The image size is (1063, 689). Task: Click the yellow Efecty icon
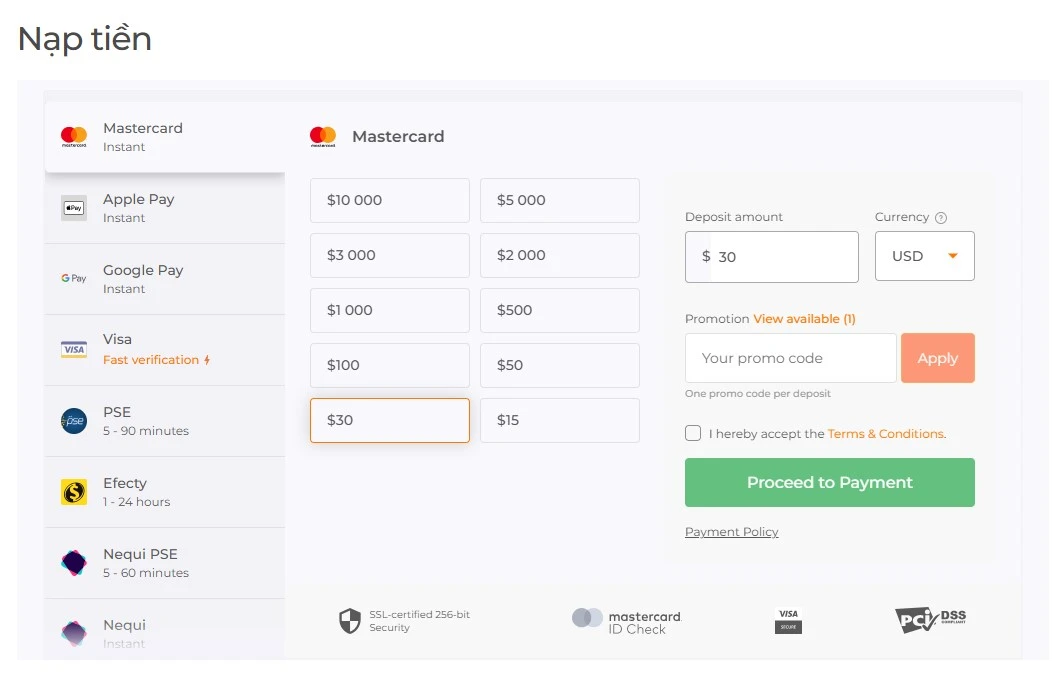pyautogui.click(x=74, y=492)
